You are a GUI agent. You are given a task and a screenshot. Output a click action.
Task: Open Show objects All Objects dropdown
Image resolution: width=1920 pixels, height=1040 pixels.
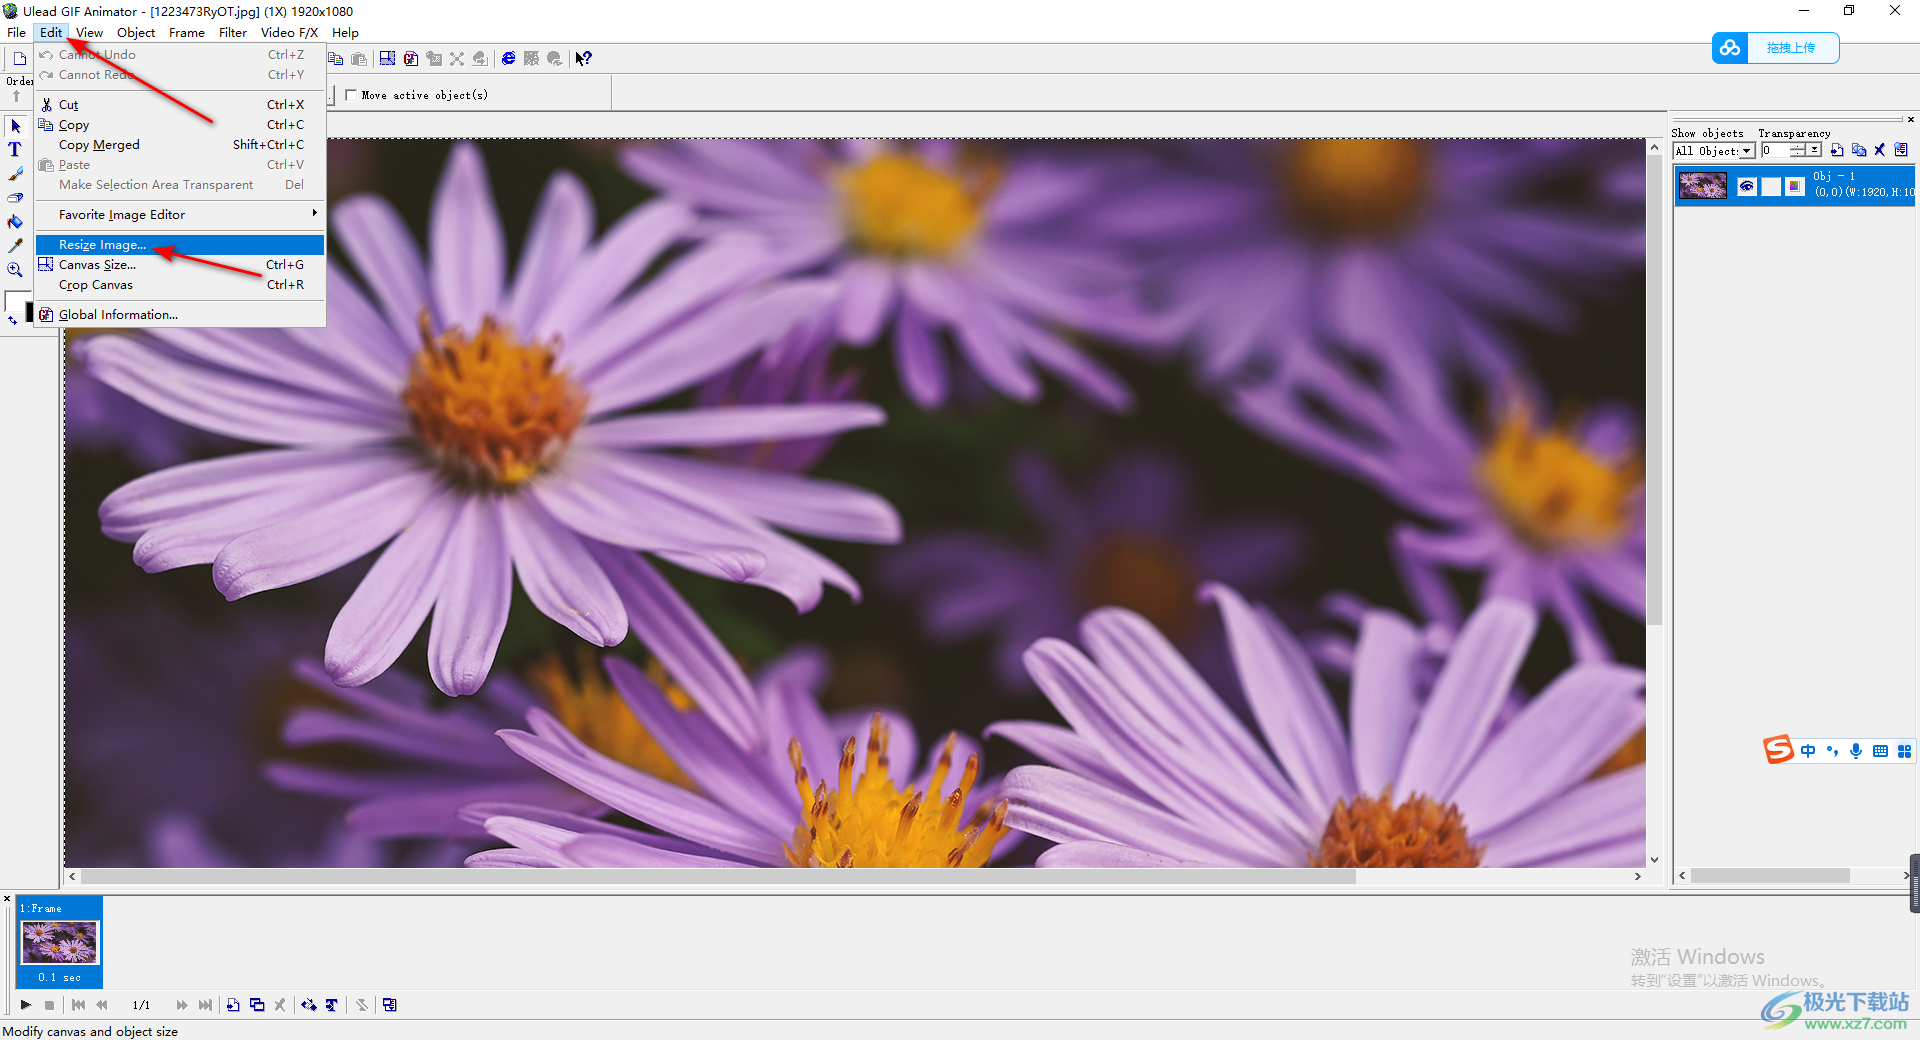(1747, 151)
